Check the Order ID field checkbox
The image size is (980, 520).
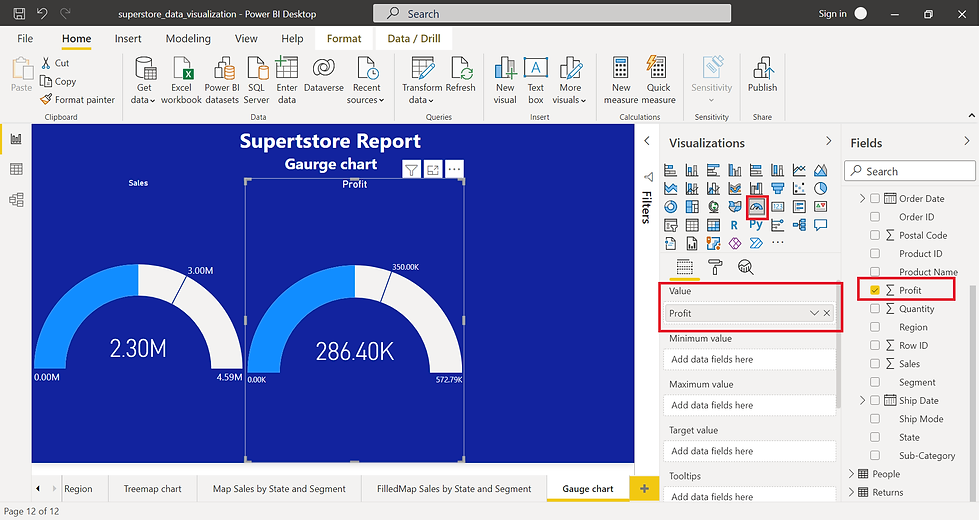click(875, 217)
